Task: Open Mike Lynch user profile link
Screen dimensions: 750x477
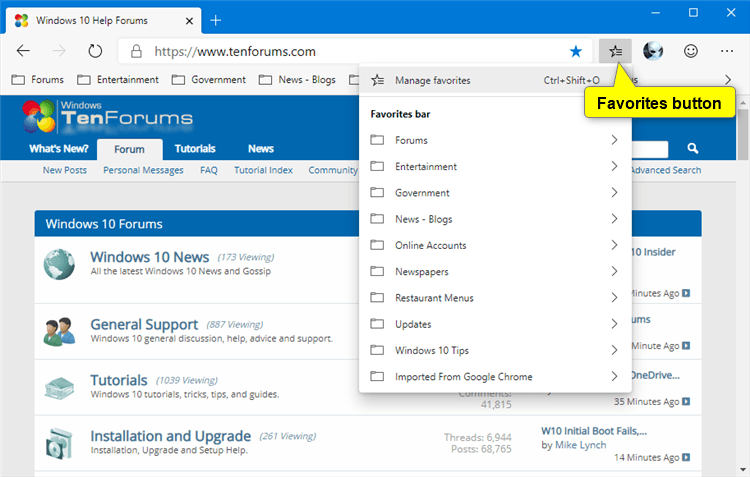Action: 580,445
